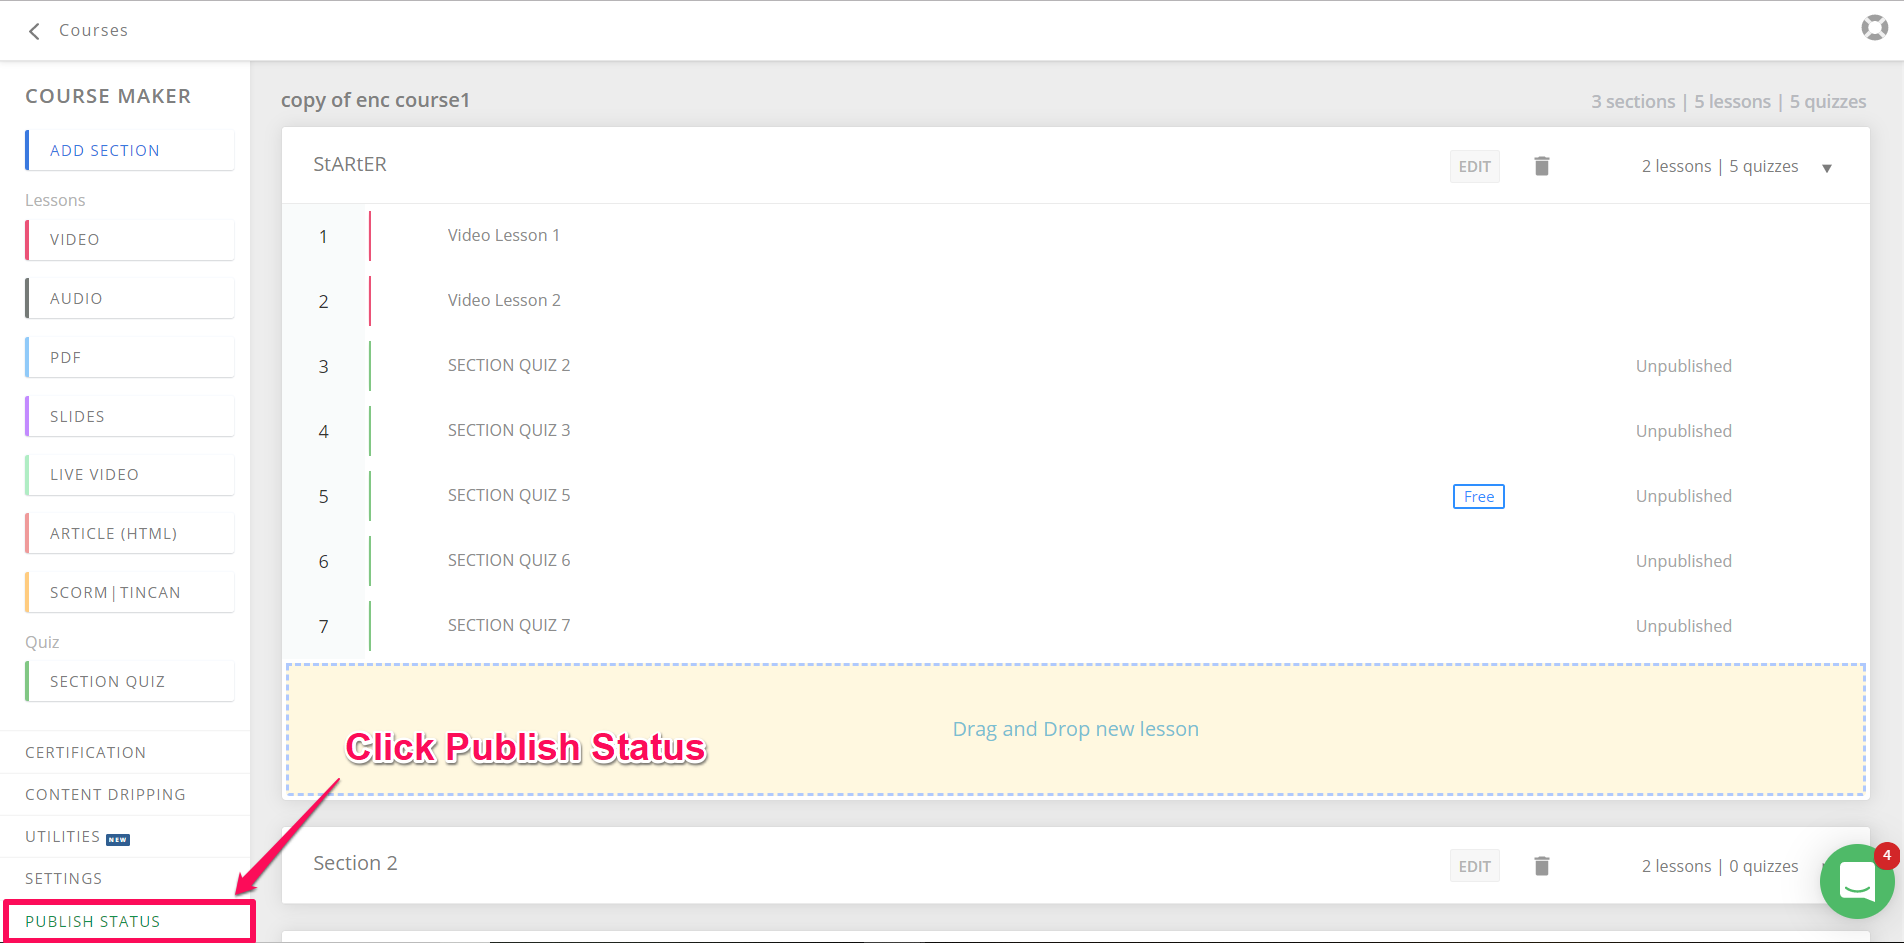The width and height of the screenshot is (1904, 943).
Task: Go to UTILITIES in the sidebar
Action: tap(63, 837)
